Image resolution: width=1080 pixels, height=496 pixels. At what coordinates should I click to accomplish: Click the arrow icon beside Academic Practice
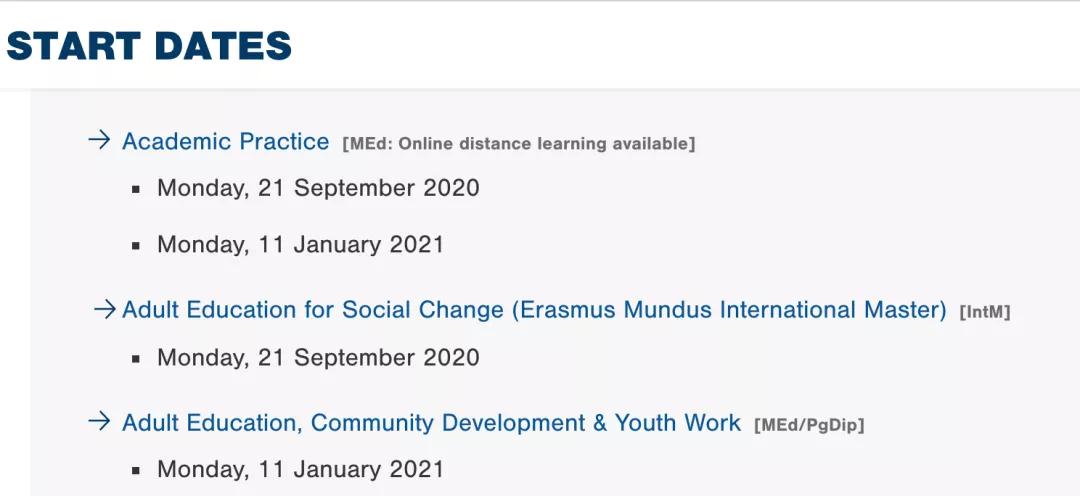(x=99, y=141)
